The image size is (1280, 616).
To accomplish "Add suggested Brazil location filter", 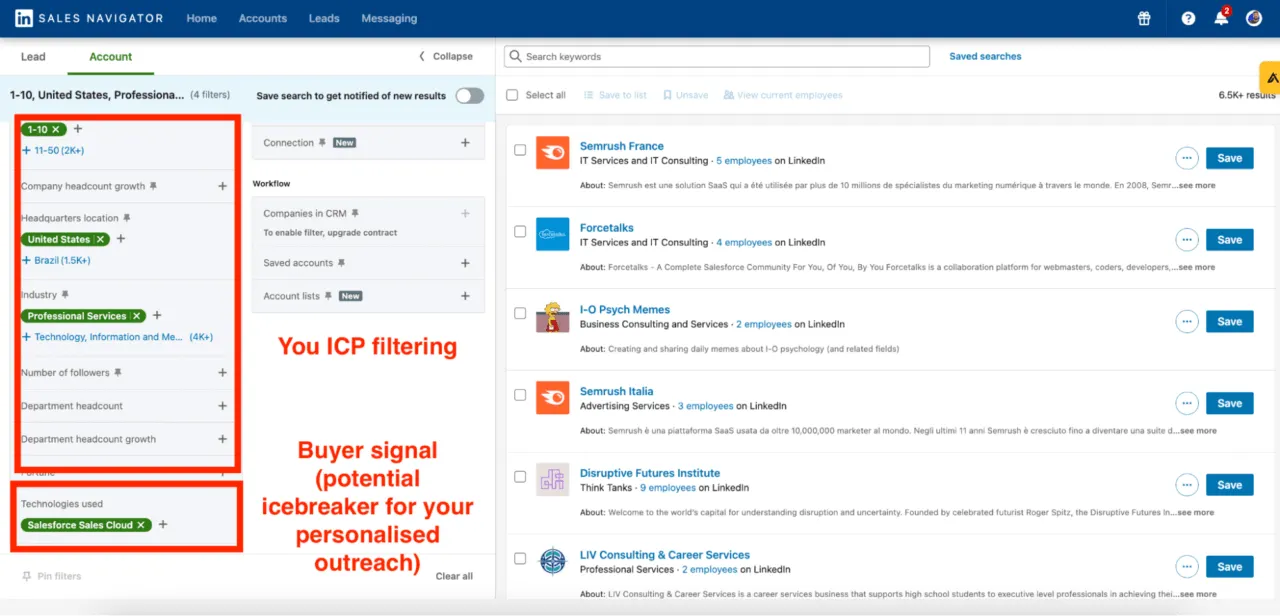I will point(56,260).
